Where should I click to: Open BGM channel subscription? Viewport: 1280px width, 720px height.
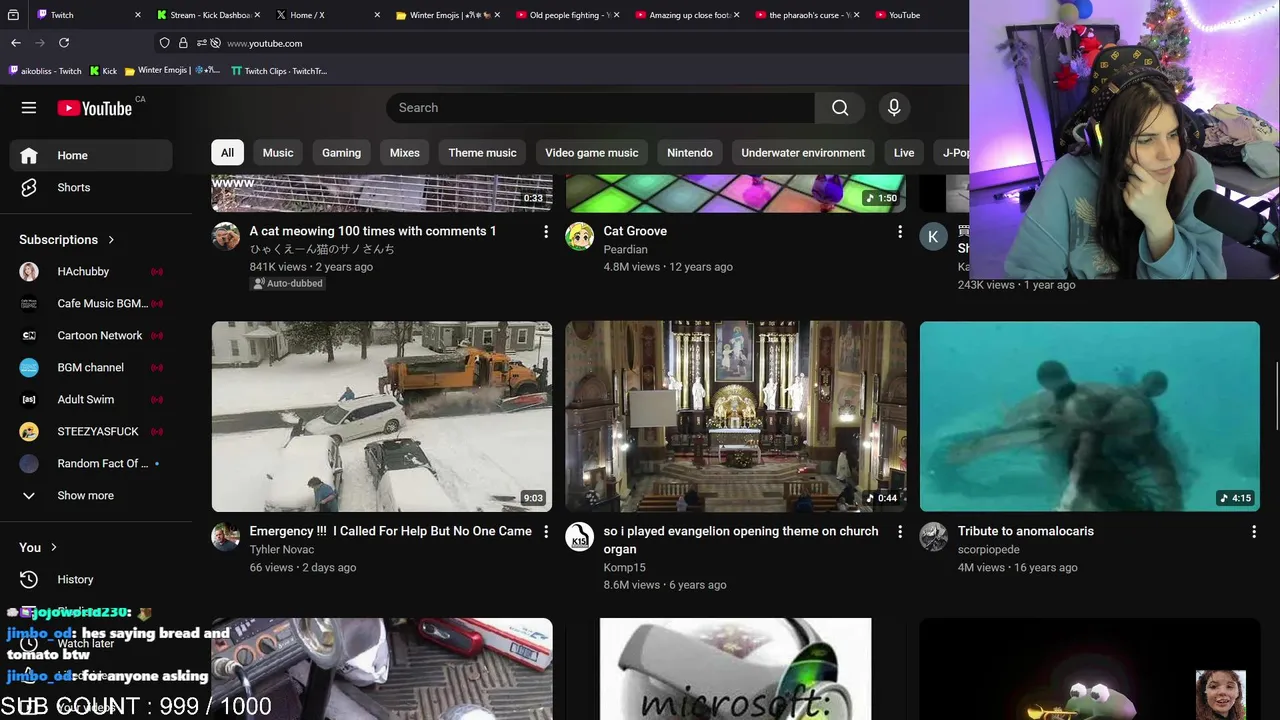point(91,367)
